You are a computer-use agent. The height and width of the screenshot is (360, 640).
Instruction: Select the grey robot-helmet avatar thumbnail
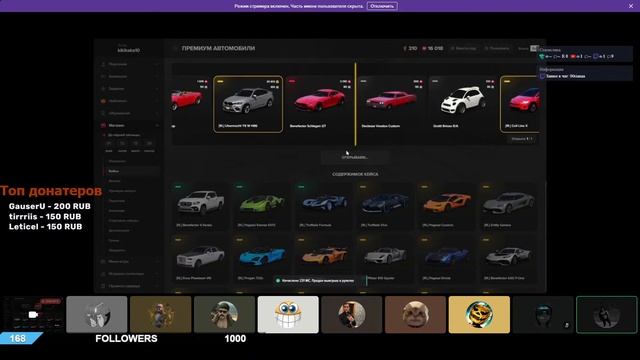tap(97, 314)
